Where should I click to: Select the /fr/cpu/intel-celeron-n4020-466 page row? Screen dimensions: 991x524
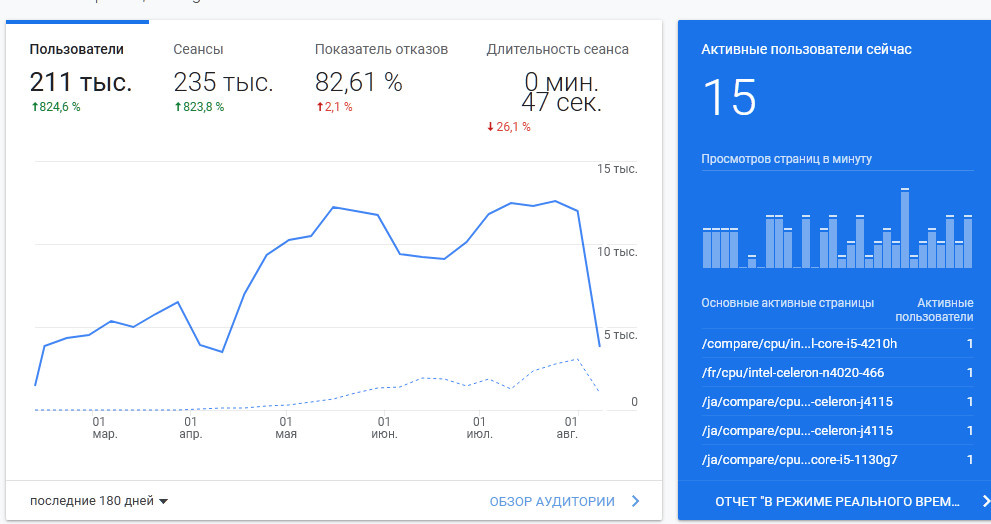(x=793, y=373)
